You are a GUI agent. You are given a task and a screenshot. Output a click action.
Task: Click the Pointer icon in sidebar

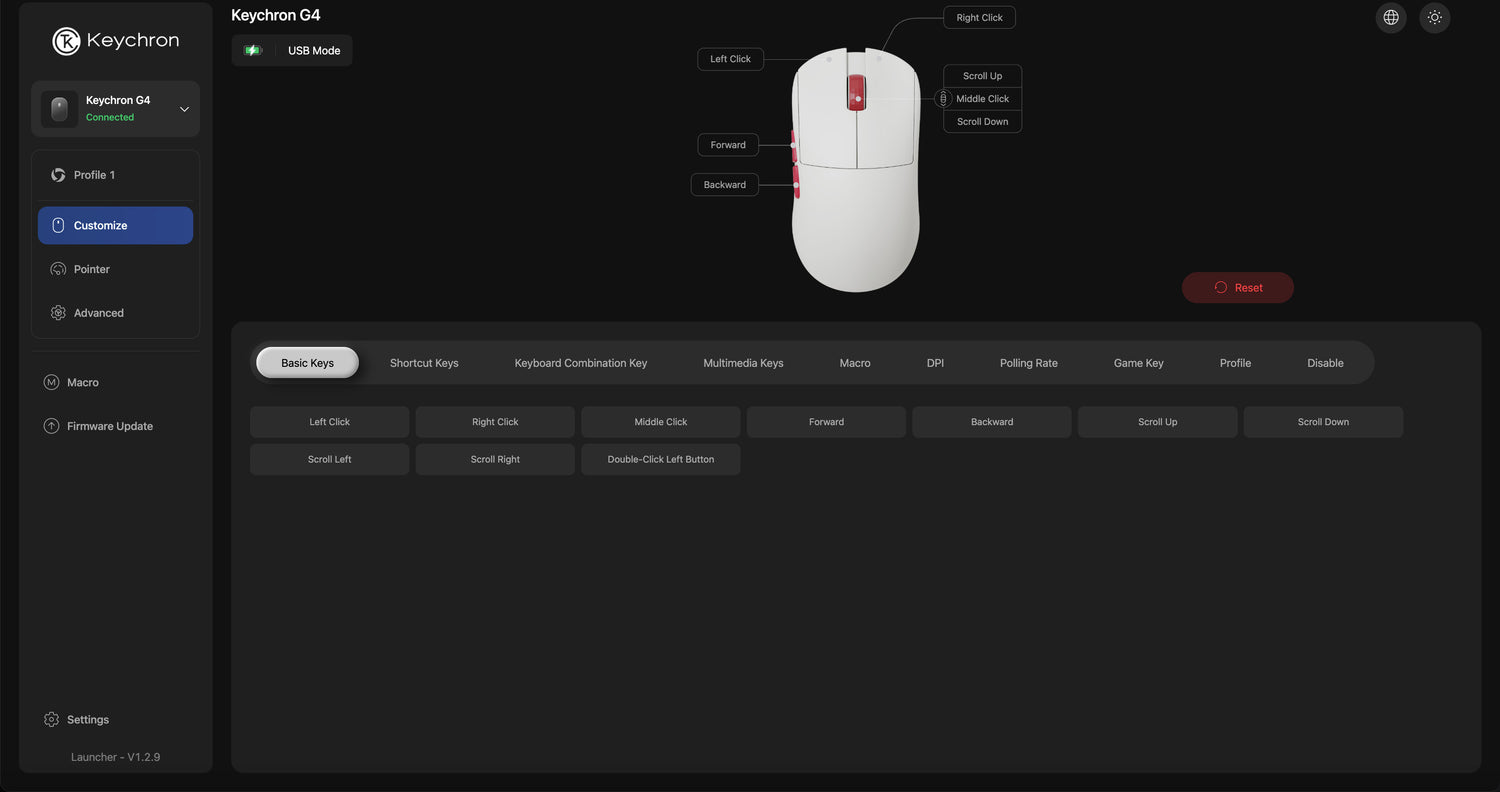(58, 269)
